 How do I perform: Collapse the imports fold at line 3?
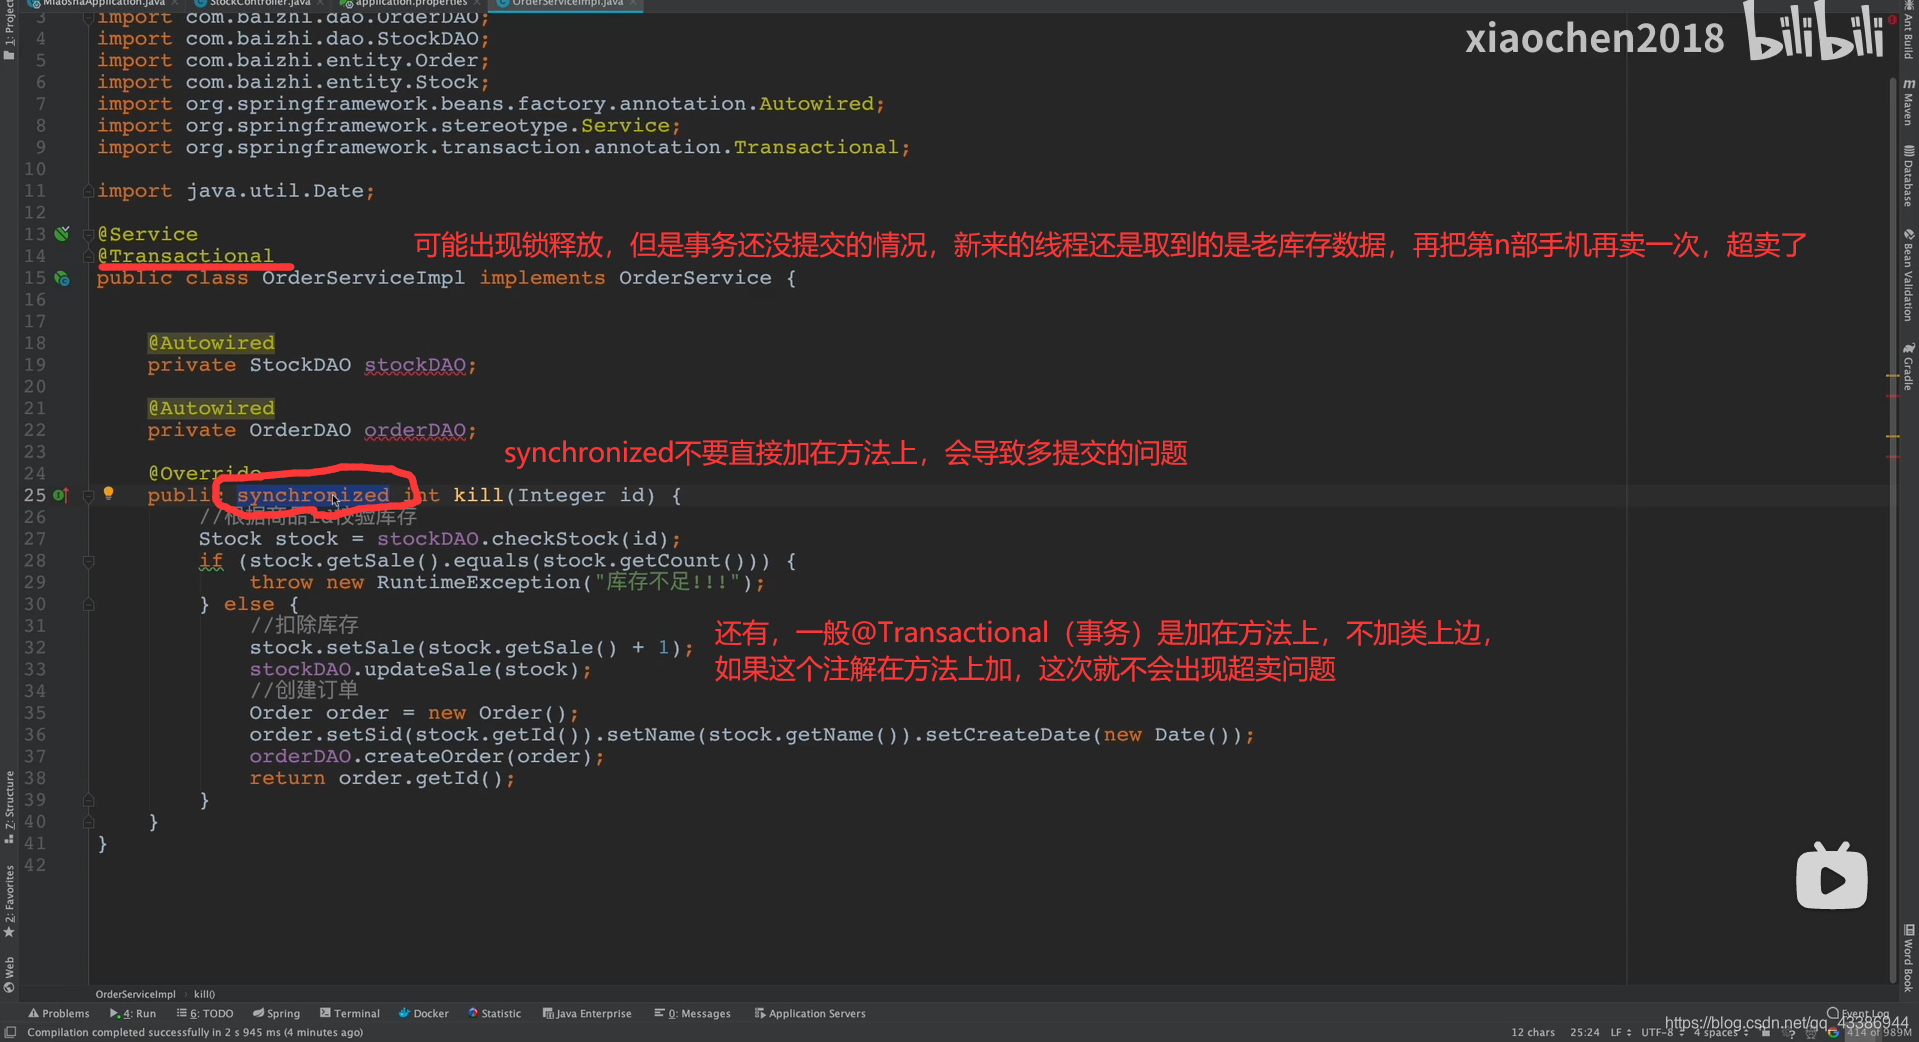pos(88,17)
